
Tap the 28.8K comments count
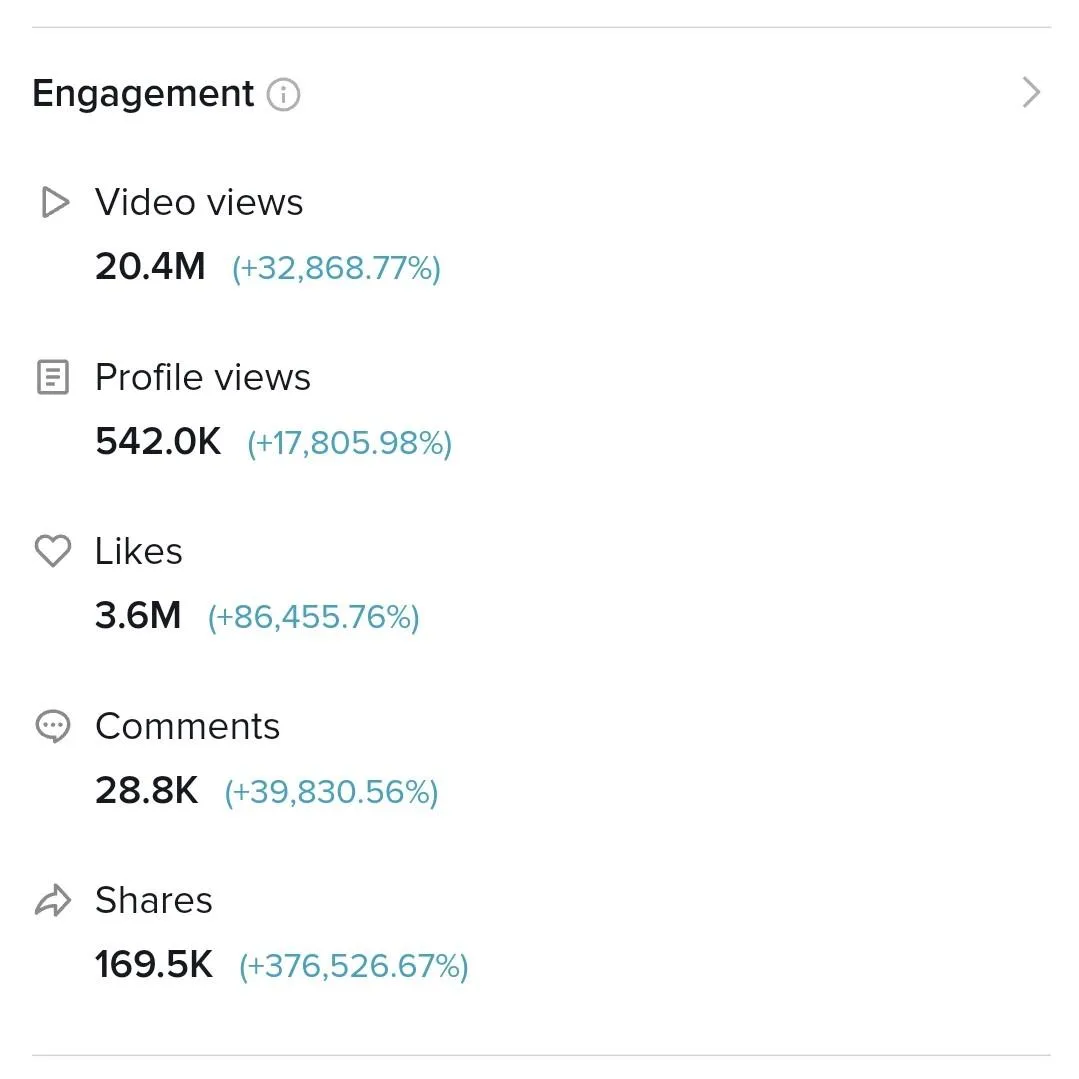[x=147, y=790]
